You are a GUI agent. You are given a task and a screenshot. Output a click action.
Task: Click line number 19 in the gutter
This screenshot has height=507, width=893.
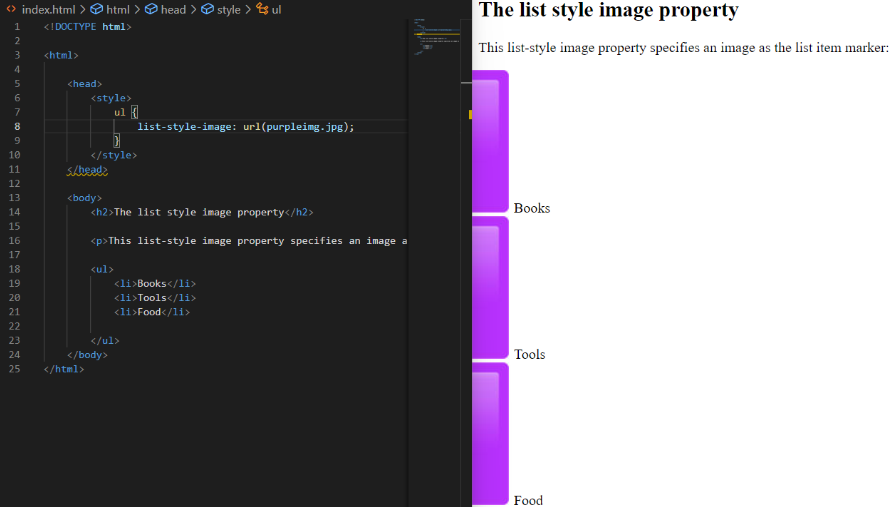point(14,283)
